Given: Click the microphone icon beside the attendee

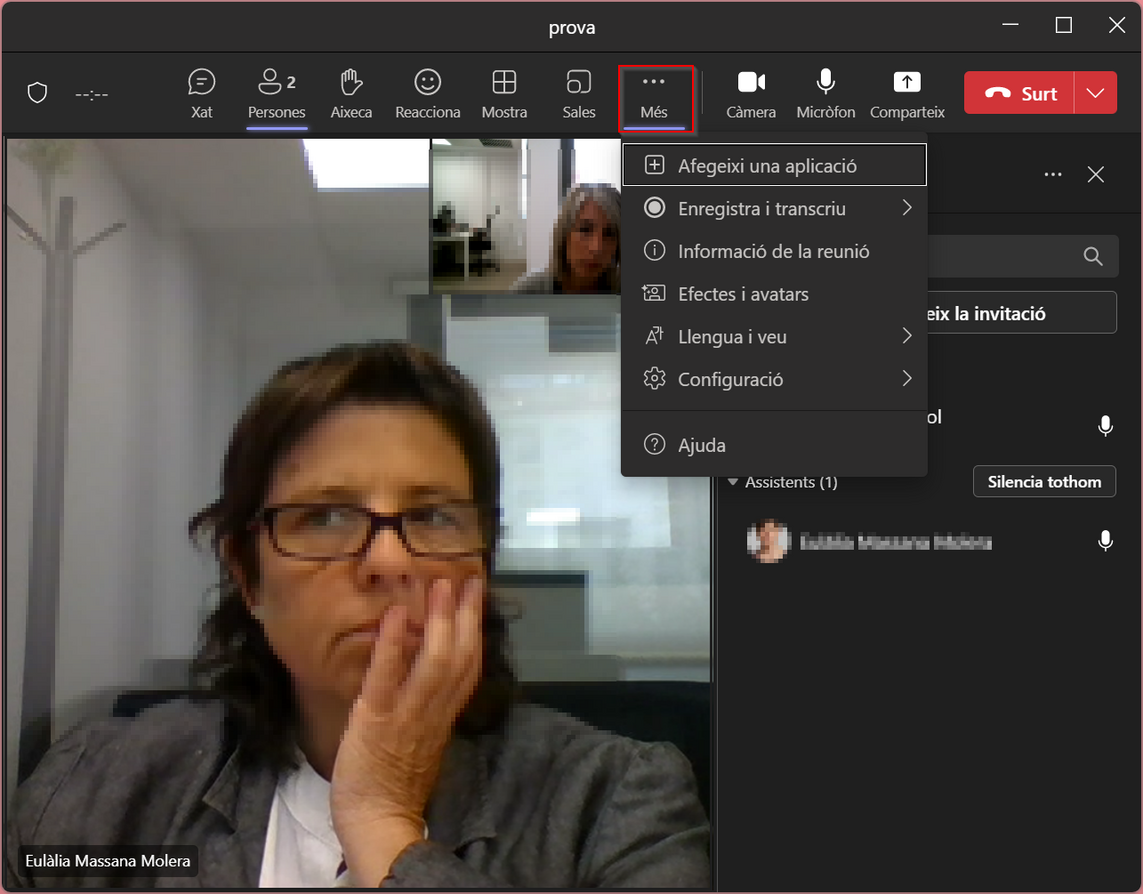Looking at the screenshot, I should pyautogui.click(x=1105, y=540).
